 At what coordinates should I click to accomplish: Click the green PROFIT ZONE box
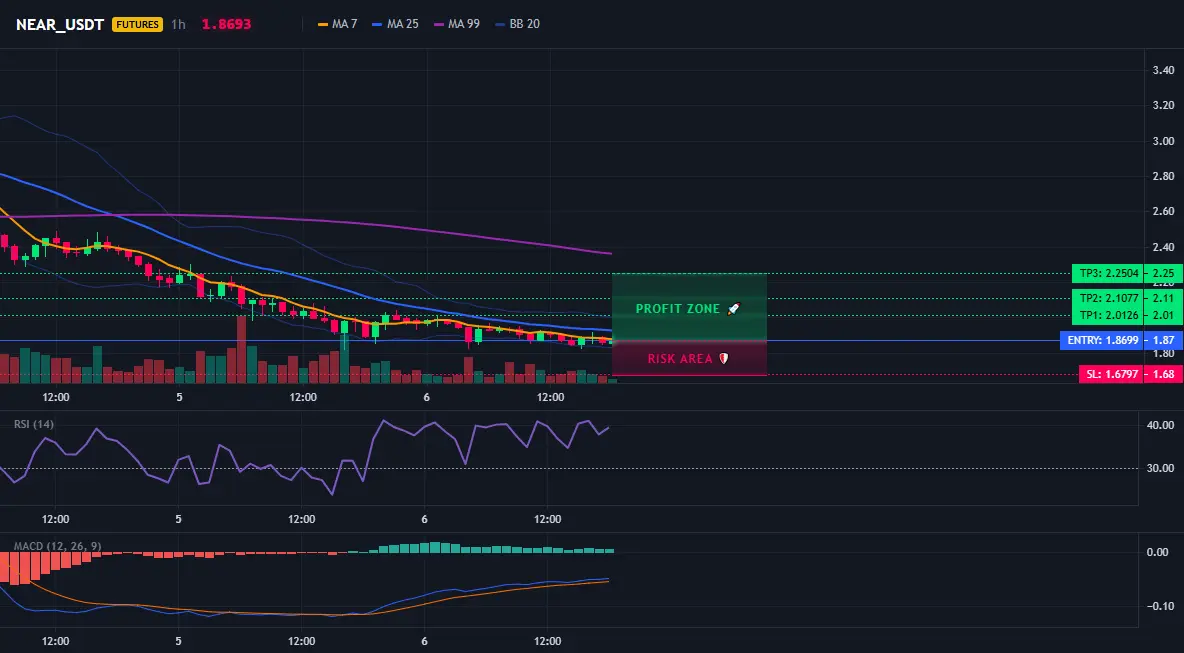tap(689, 306)
